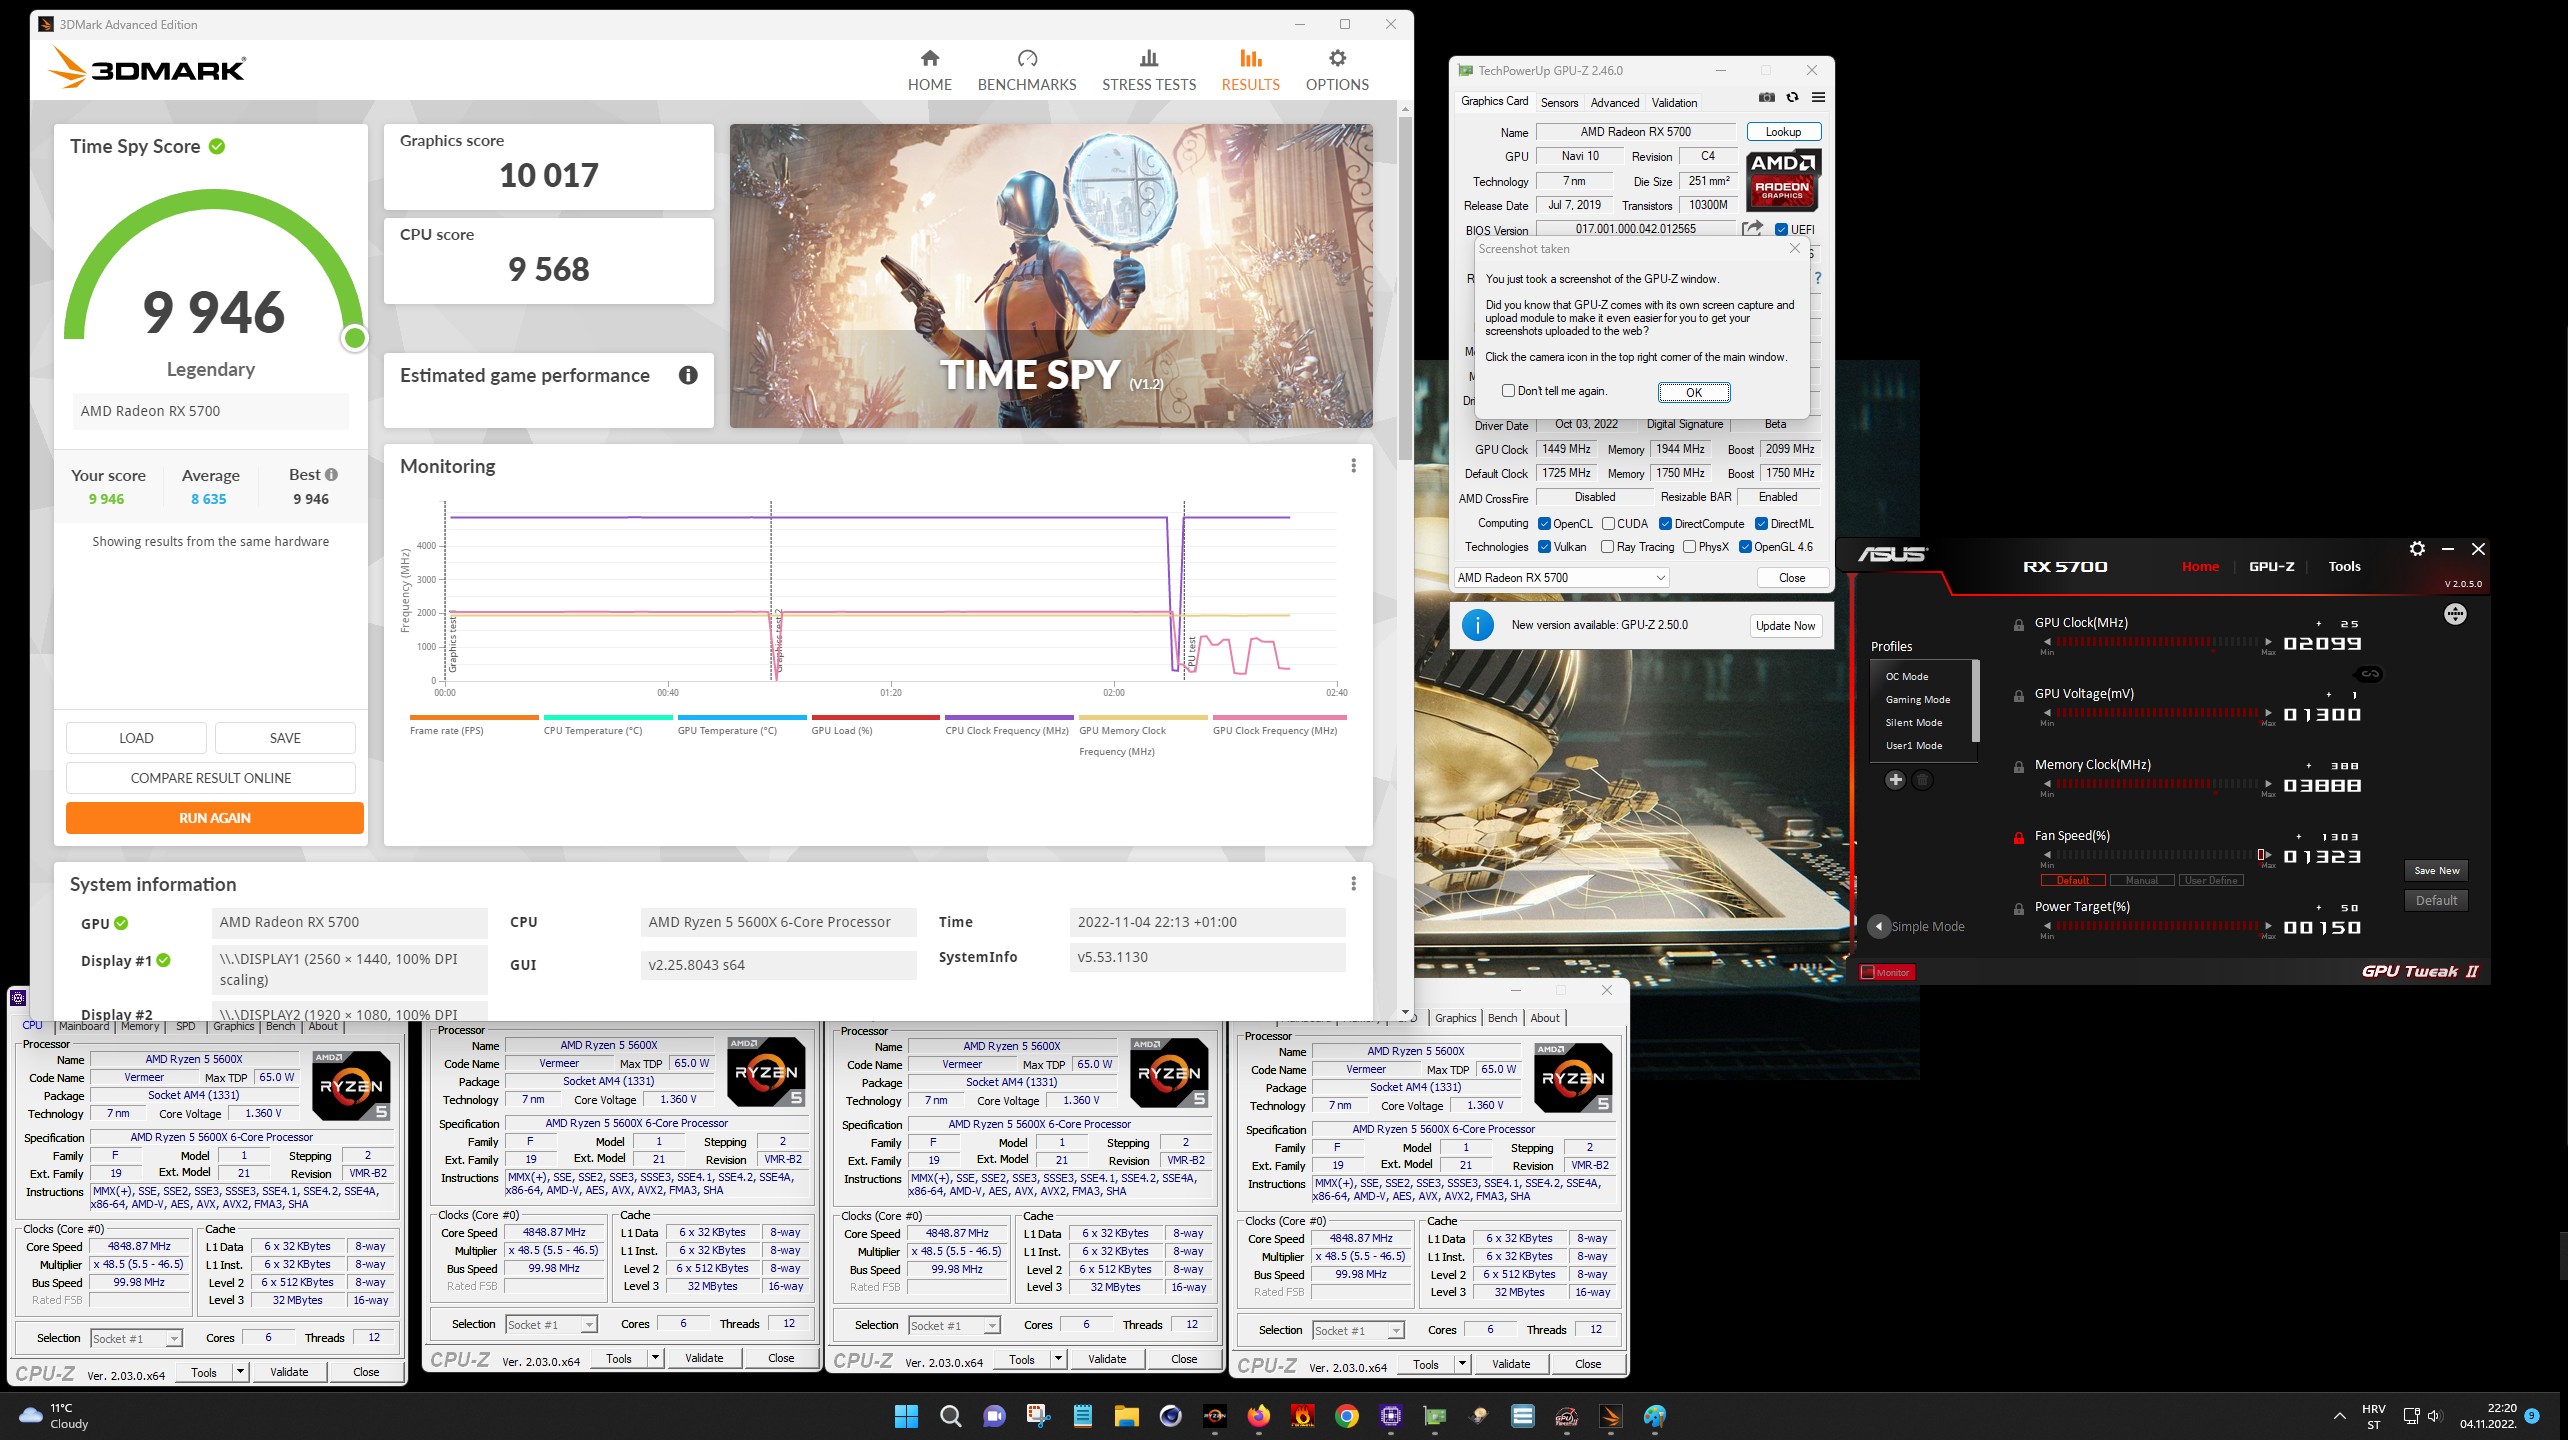Click the GPU Tweak expand/collapse round icon

(2455, 614)
